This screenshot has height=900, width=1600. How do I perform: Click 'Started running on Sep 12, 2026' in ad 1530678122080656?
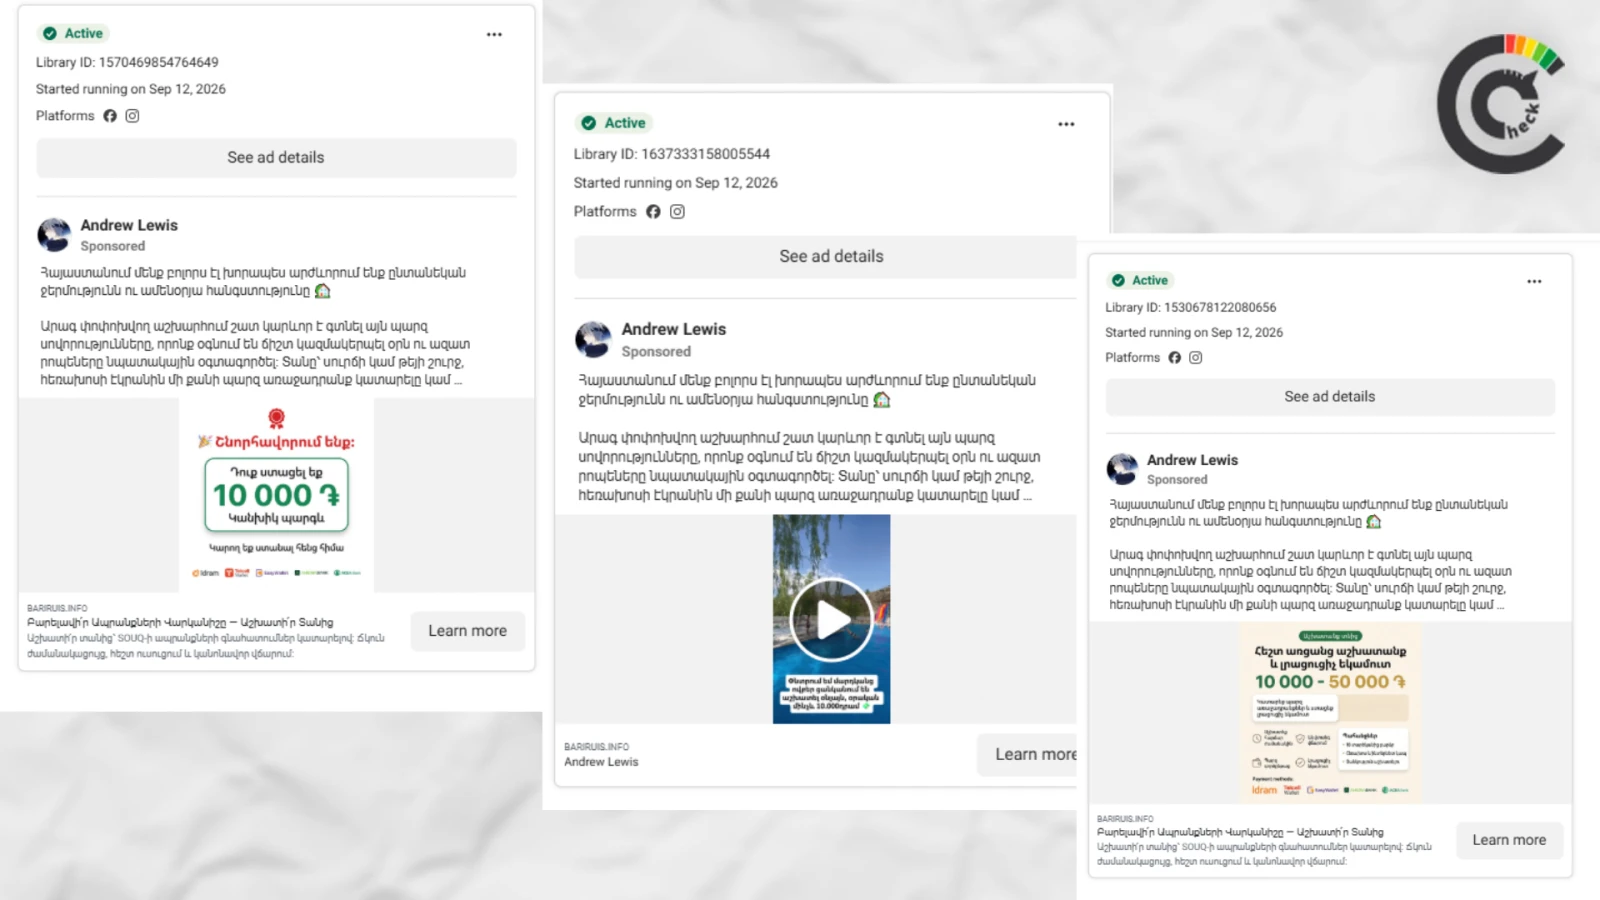(x=1194, y=333)
